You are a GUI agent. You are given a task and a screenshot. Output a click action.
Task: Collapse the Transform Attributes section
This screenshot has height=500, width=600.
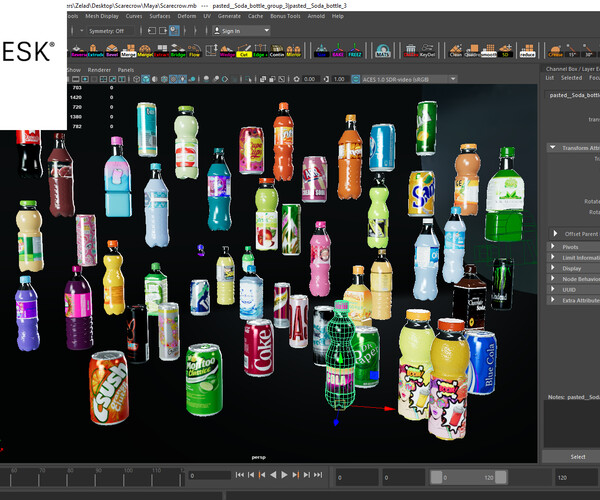[553, 147]
